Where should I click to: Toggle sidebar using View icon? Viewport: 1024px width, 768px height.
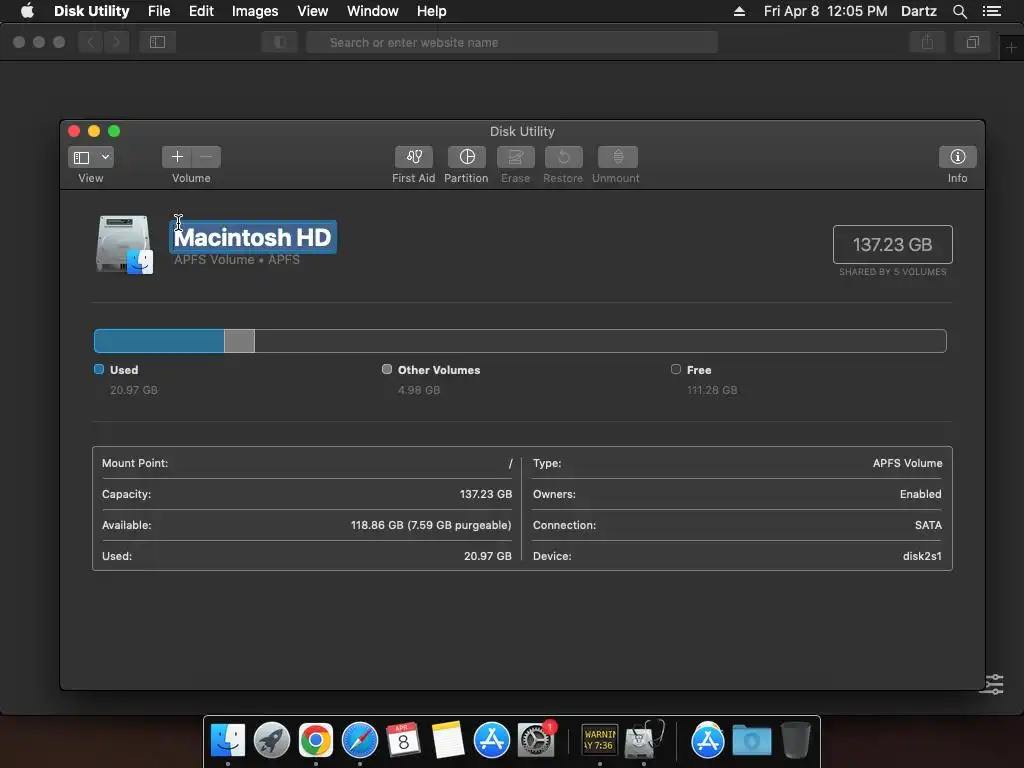82,157
